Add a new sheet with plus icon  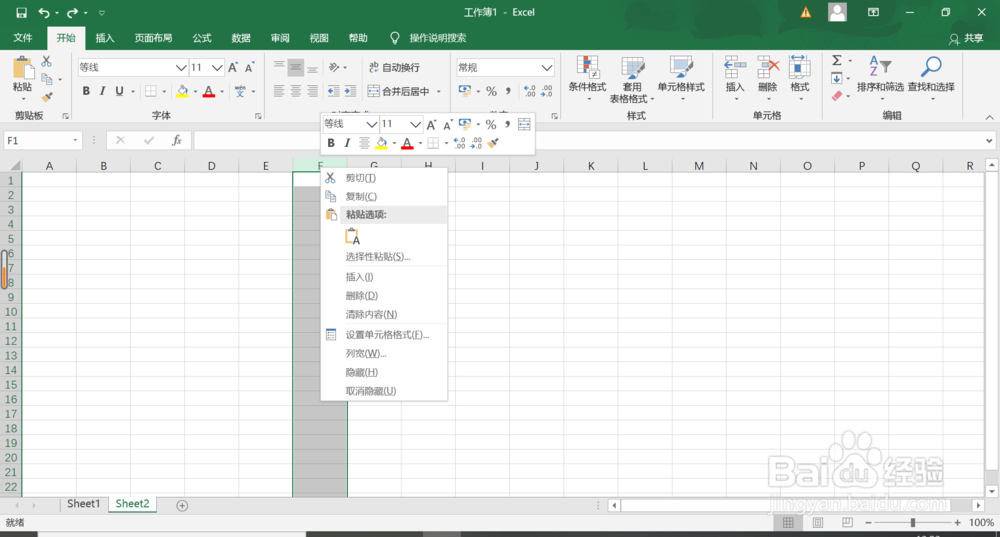(x=182, y=505)
